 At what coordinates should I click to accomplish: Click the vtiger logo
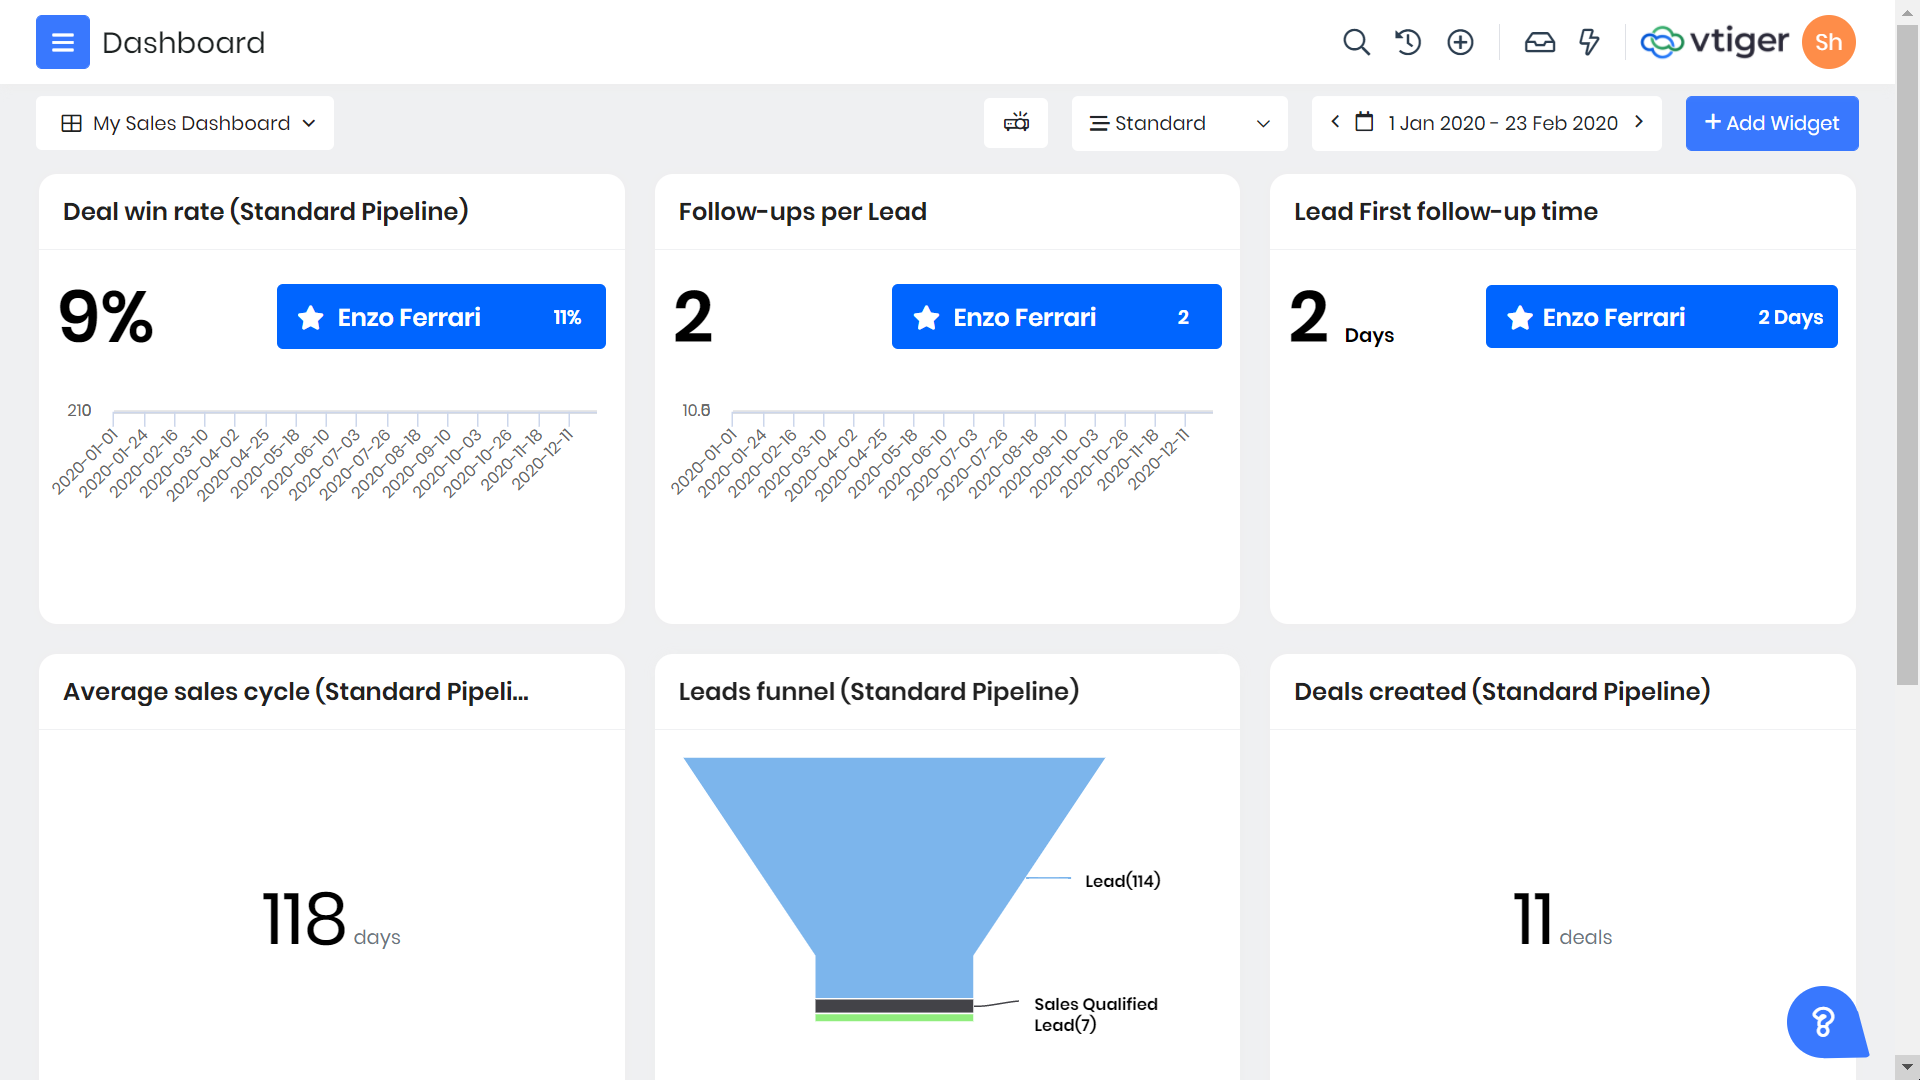[x=1714, y=42]
